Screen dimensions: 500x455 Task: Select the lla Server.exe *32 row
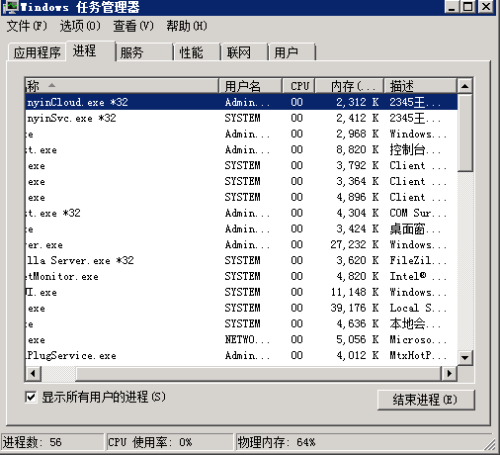tap(241, 260)
